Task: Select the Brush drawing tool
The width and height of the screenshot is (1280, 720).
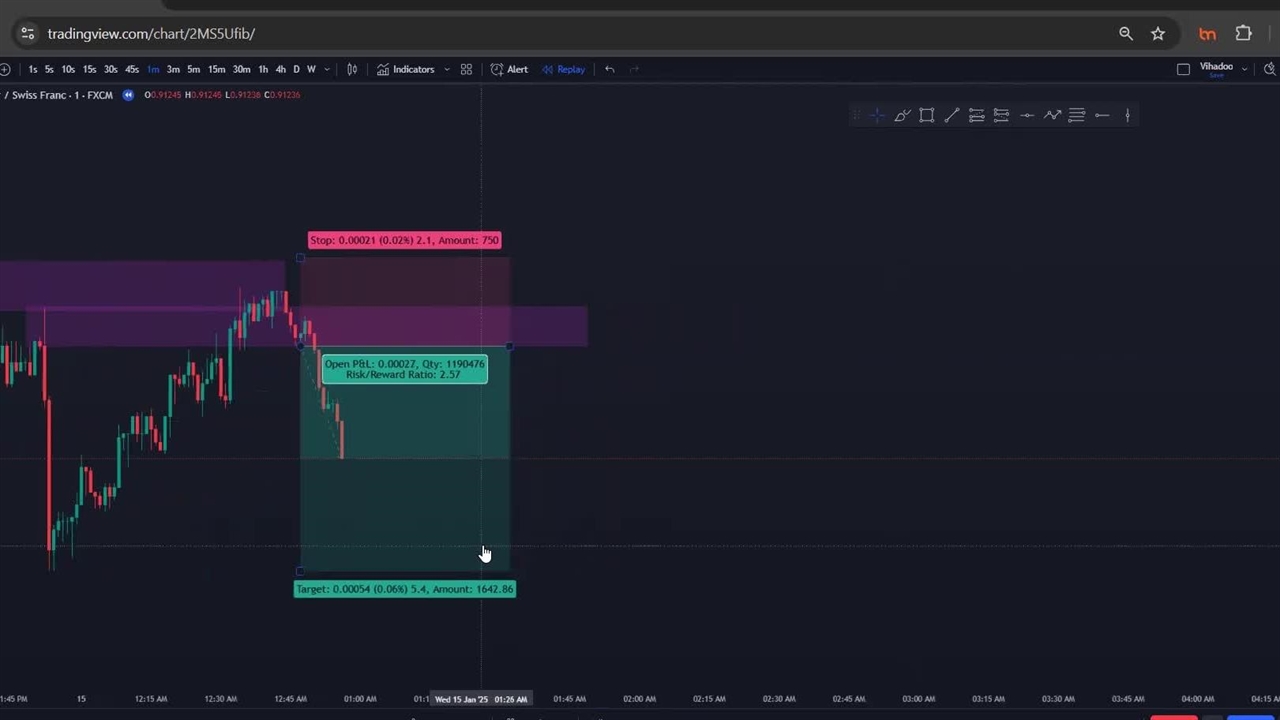Action: point(901,116)
